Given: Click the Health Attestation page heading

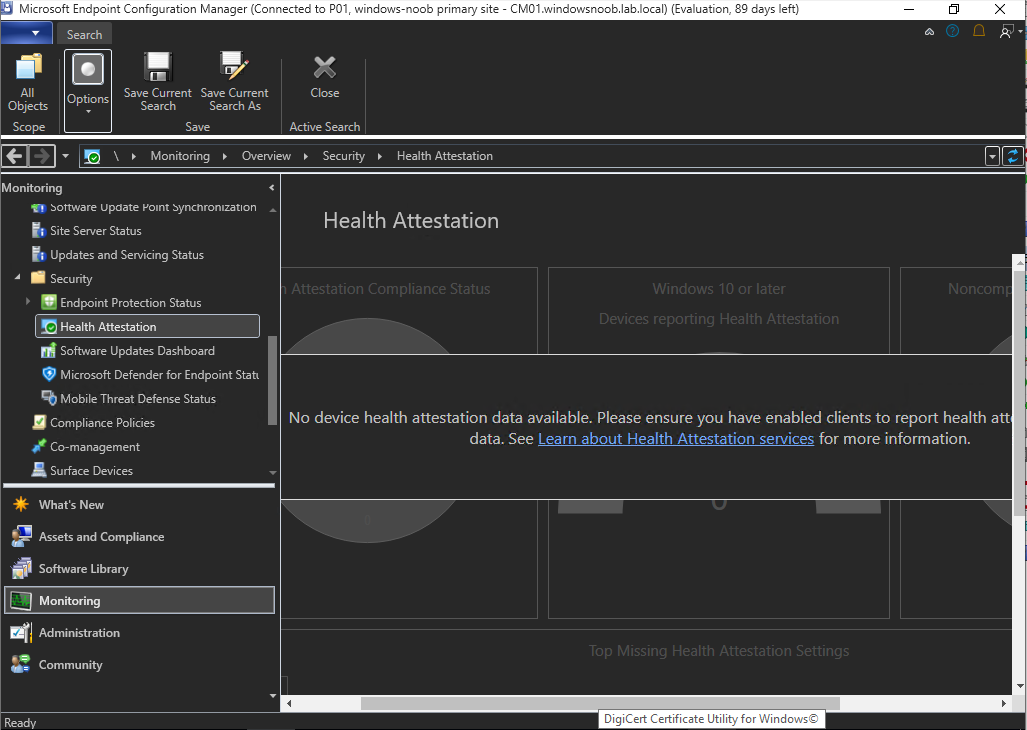Looking at the screenshot, I should click(411, 221).
